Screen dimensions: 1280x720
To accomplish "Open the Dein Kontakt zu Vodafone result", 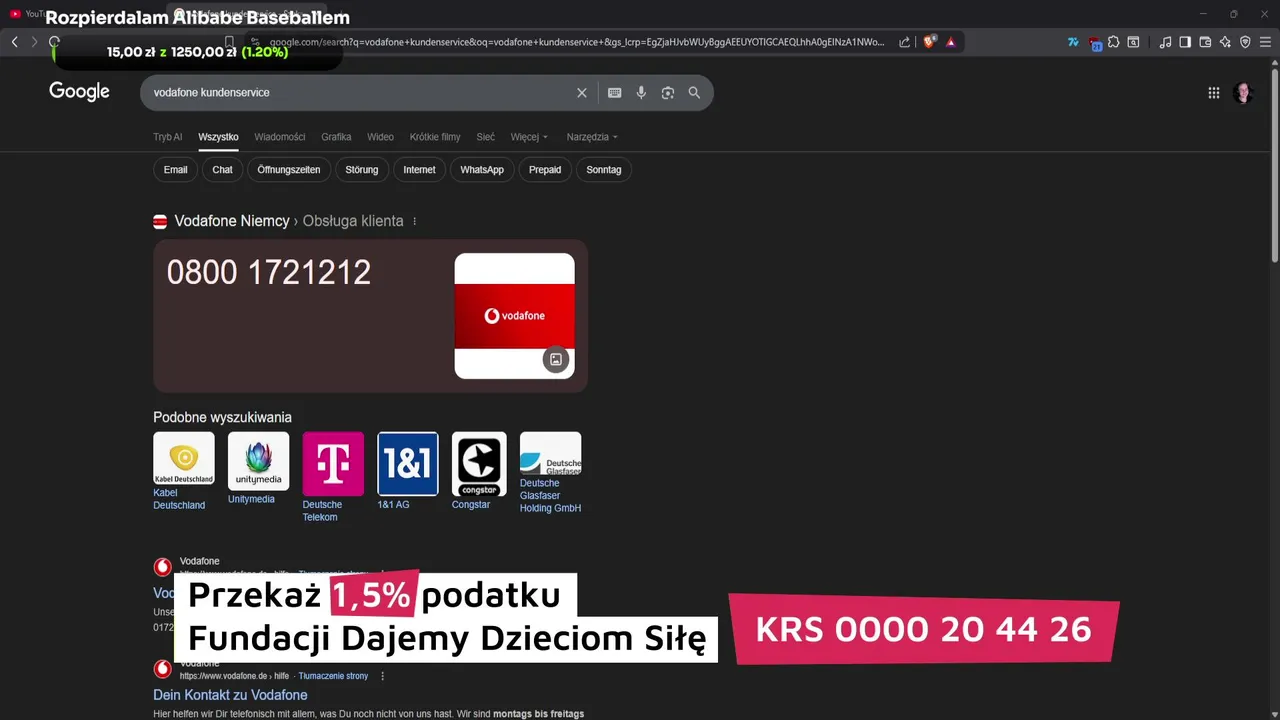I will click(x=230, y=695).
